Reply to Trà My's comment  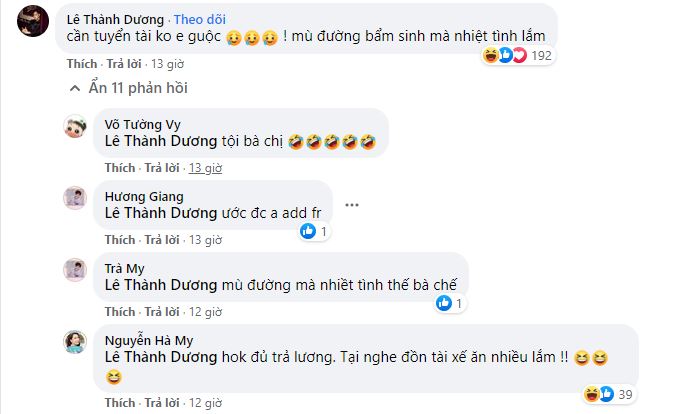click(164, 311)
